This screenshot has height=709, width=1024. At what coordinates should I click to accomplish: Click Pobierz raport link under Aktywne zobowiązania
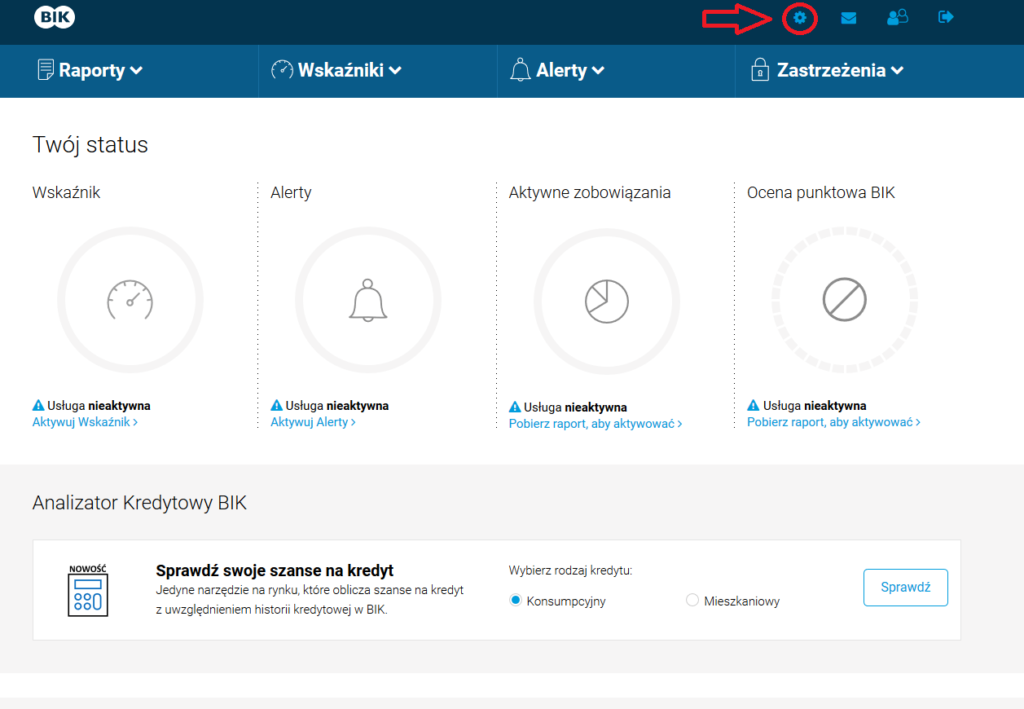595,424
